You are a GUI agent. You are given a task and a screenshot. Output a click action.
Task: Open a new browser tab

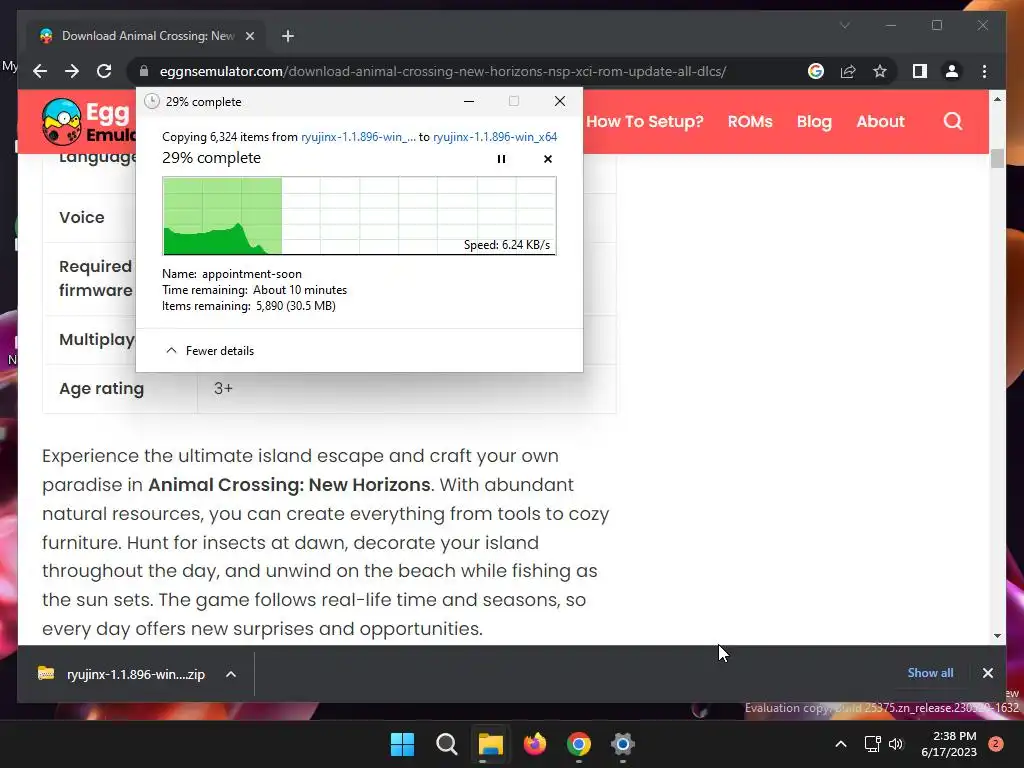click(288, 36)
